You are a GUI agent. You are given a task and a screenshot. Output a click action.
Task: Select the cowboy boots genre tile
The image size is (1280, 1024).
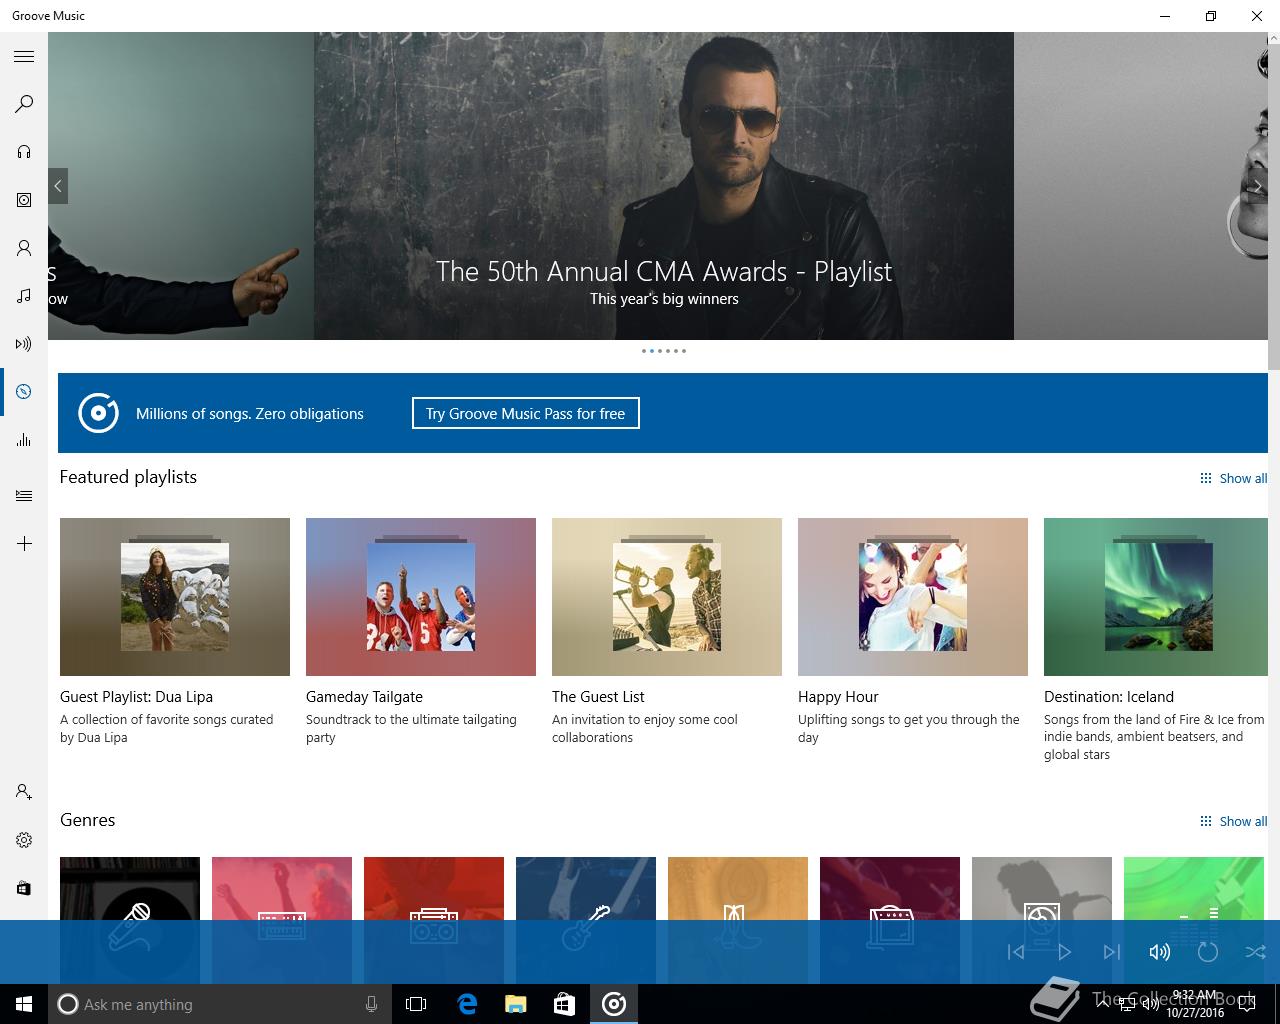738,920
